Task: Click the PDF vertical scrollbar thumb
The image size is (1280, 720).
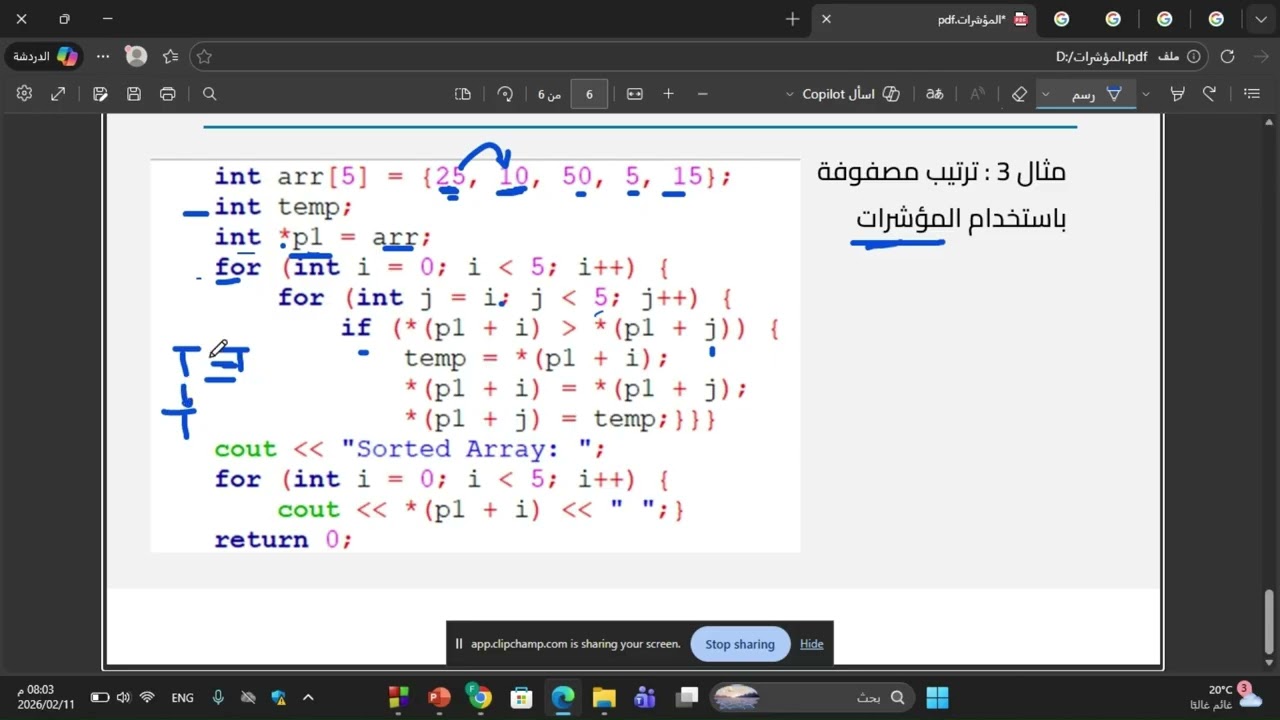Action: 1269,620
